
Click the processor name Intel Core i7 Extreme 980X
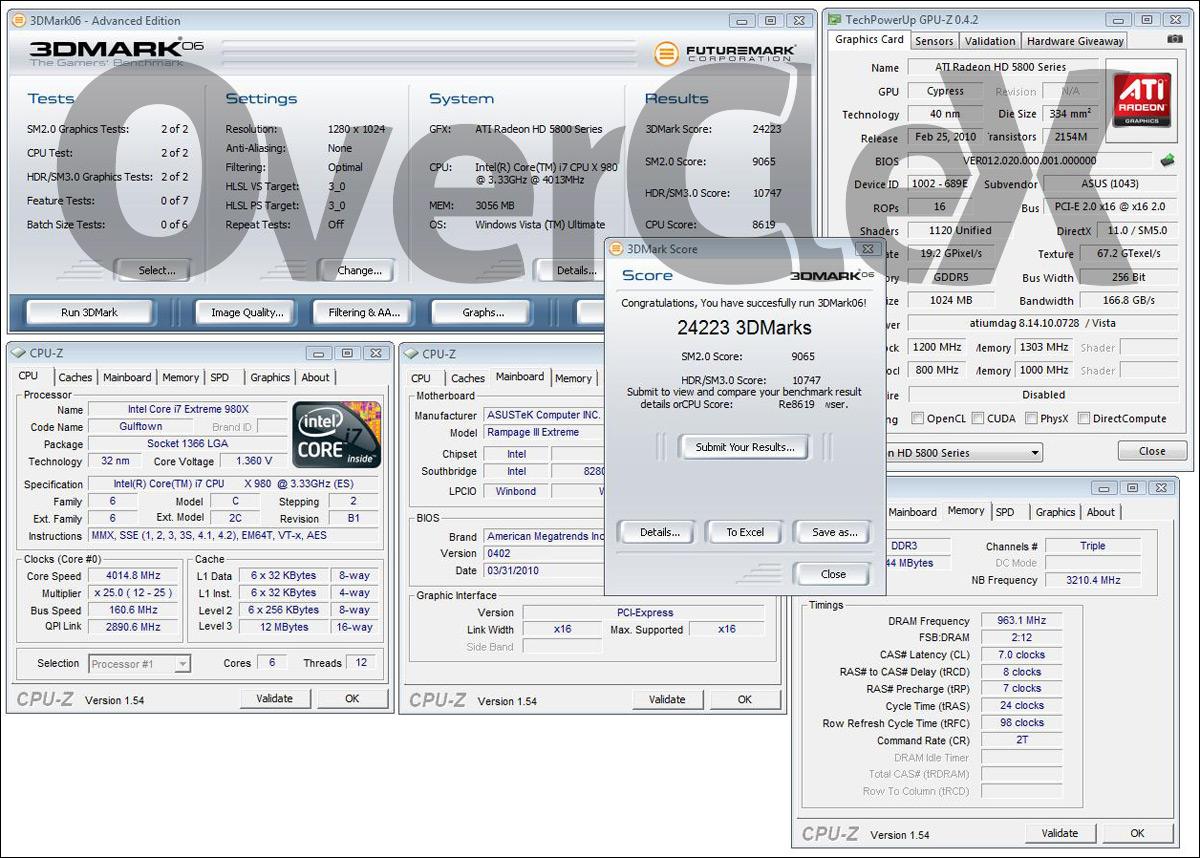[188, 409]
